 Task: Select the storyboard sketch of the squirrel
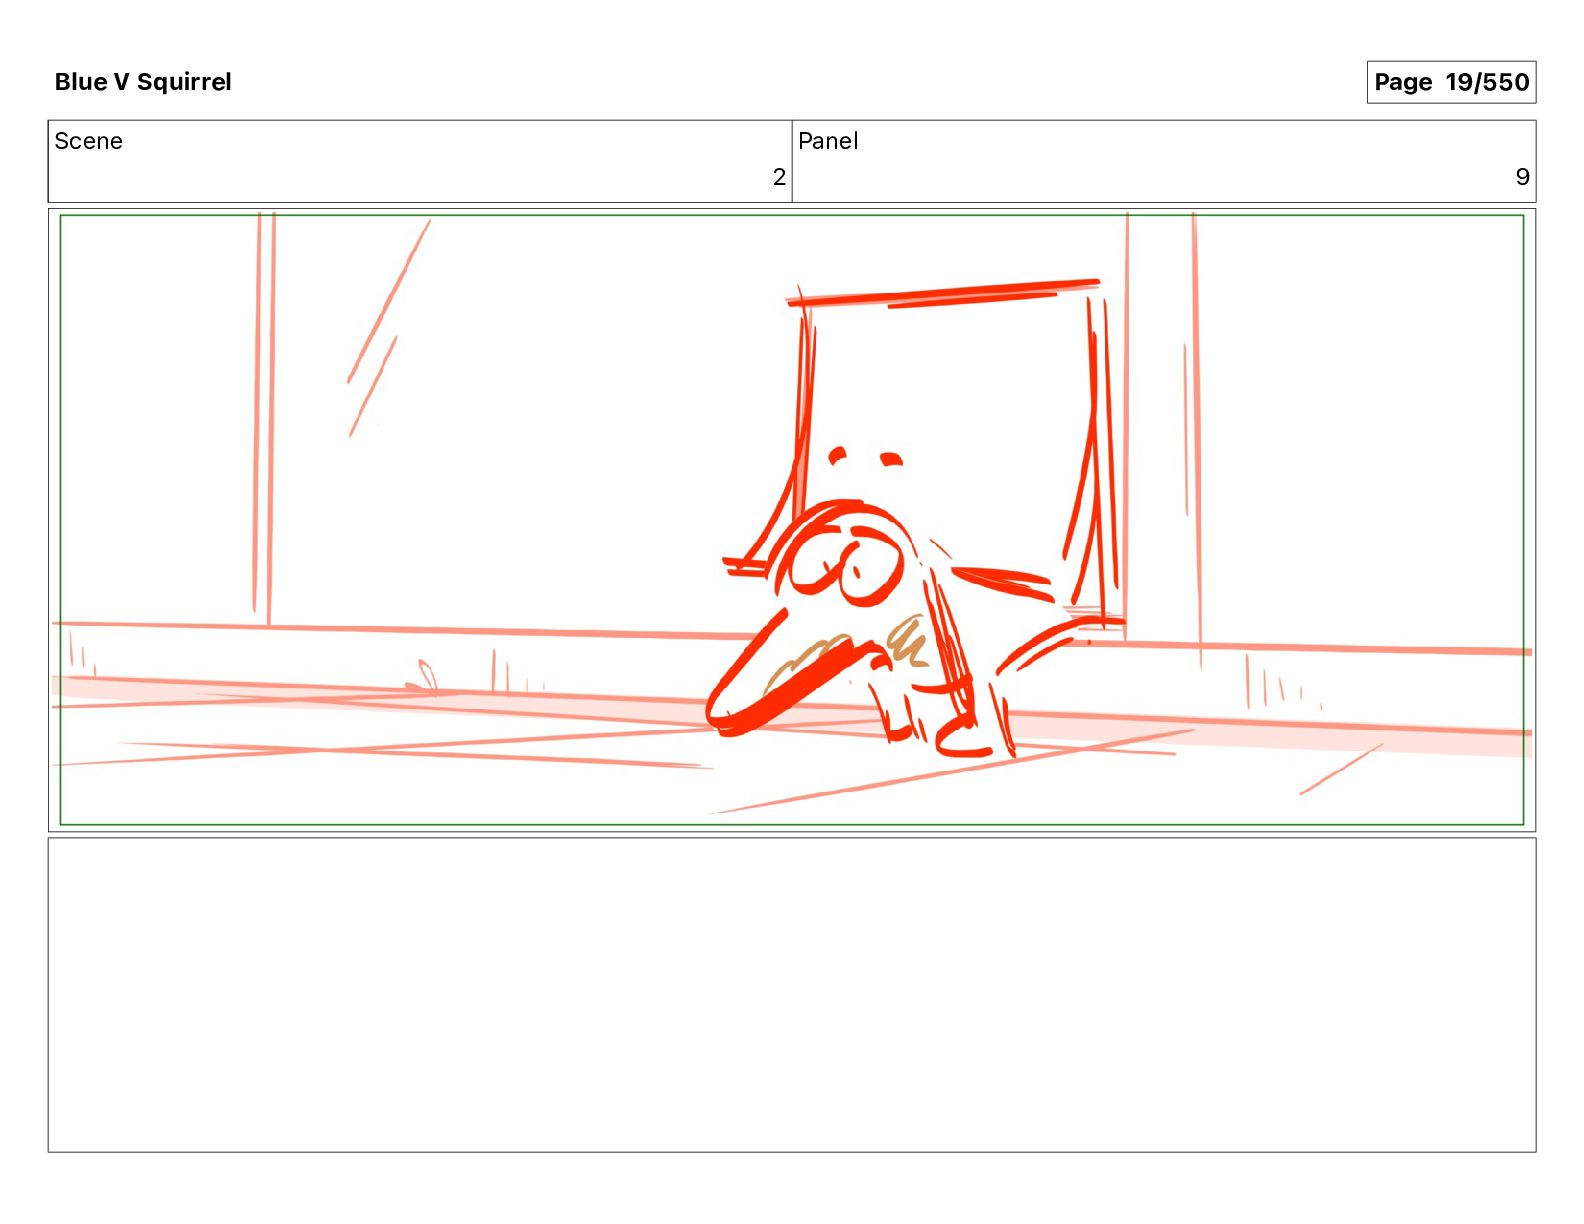coord(792,520)
